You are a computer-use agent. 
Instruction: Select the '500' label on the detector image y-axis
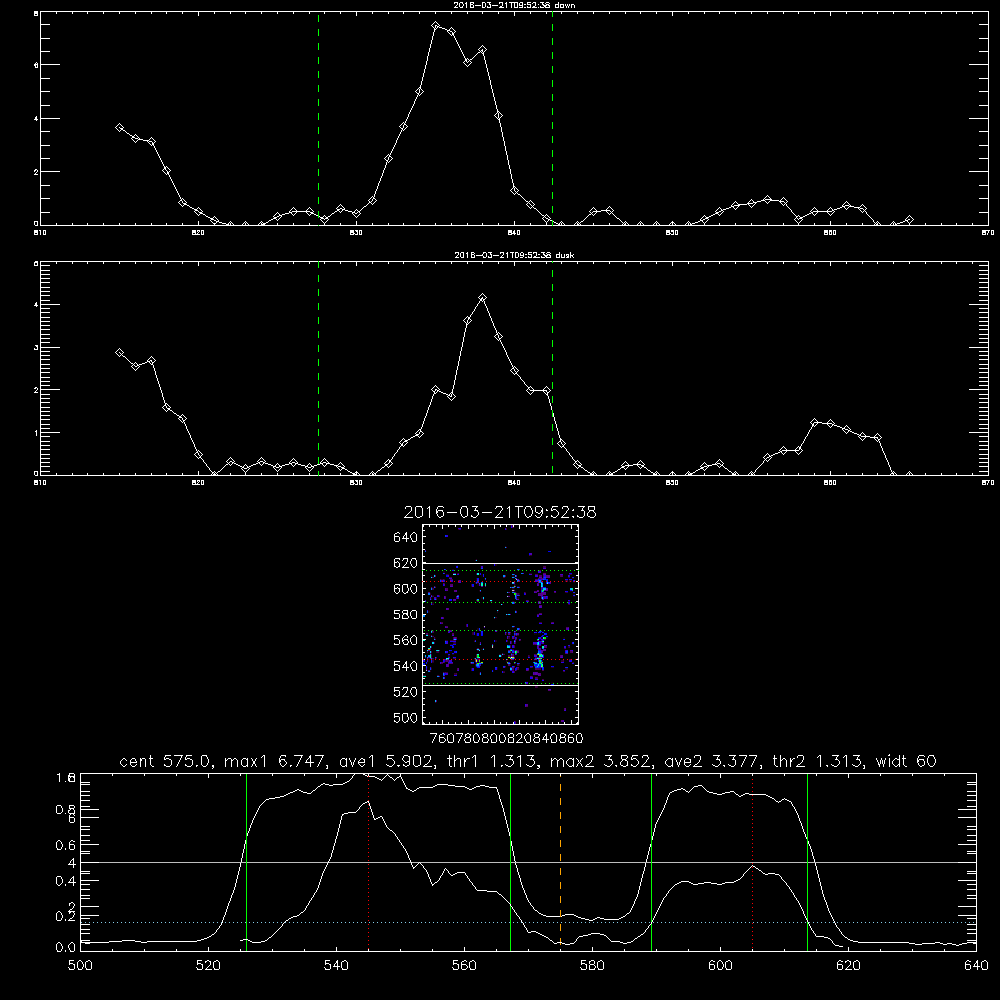click(406, 717)
